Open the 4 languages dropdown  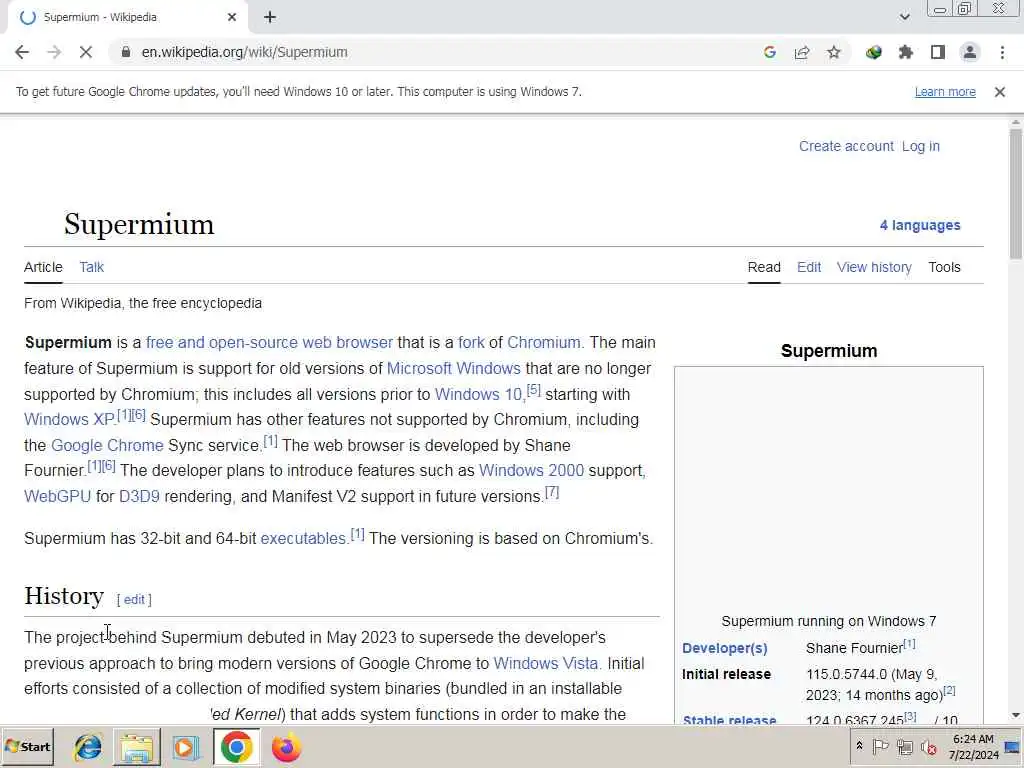(x=920, y=225)
